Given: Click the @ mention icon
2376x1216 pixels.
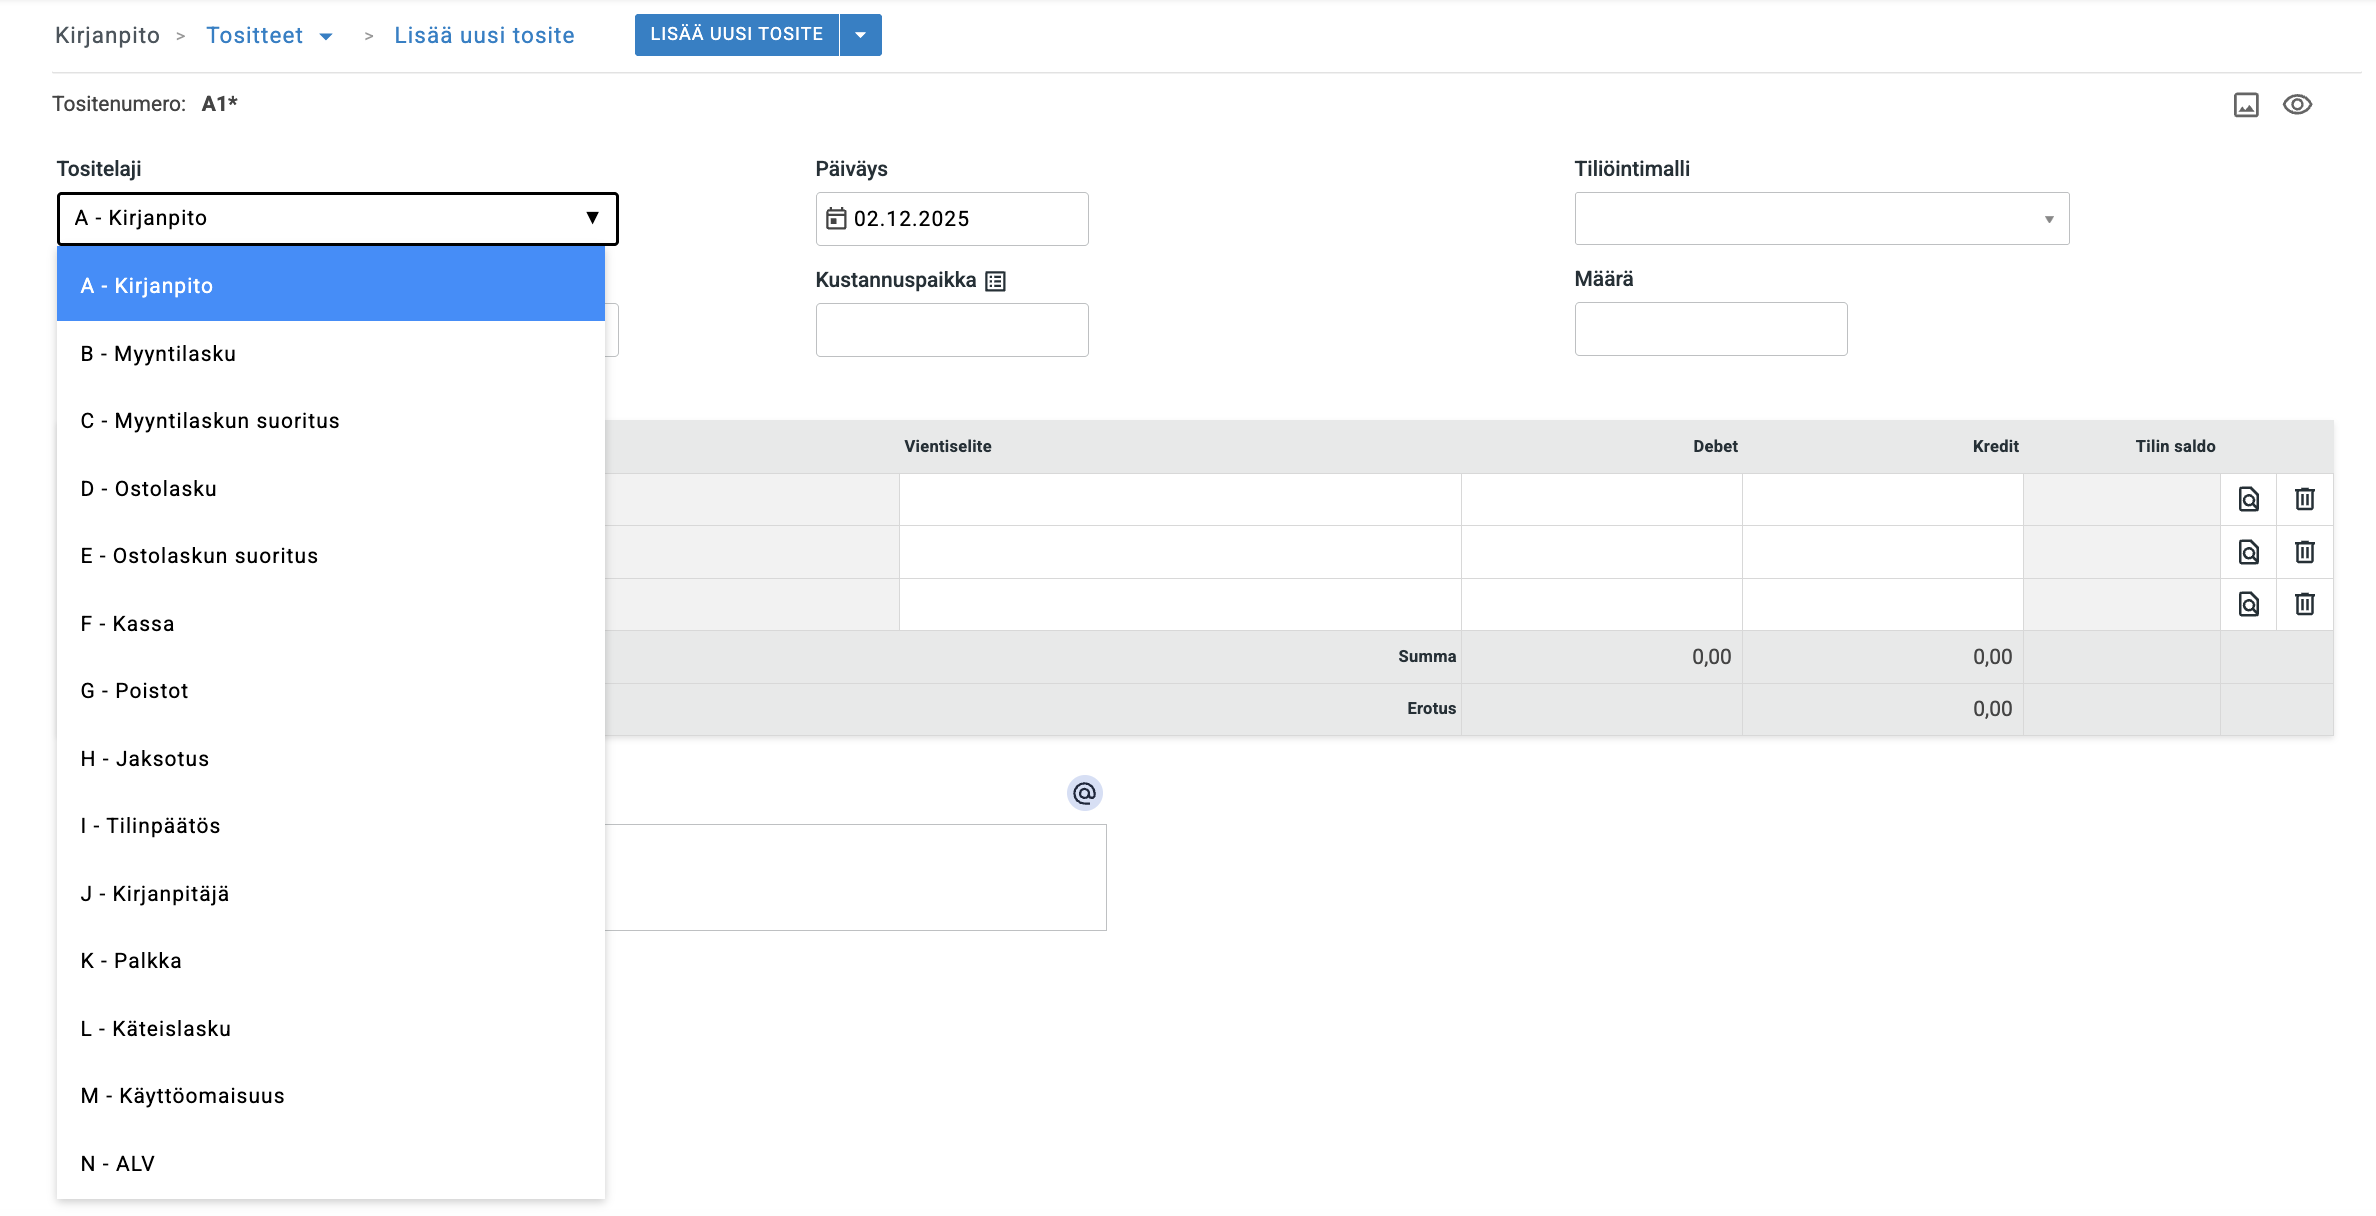Looking at the screenshot, I should coord(1084,793).
